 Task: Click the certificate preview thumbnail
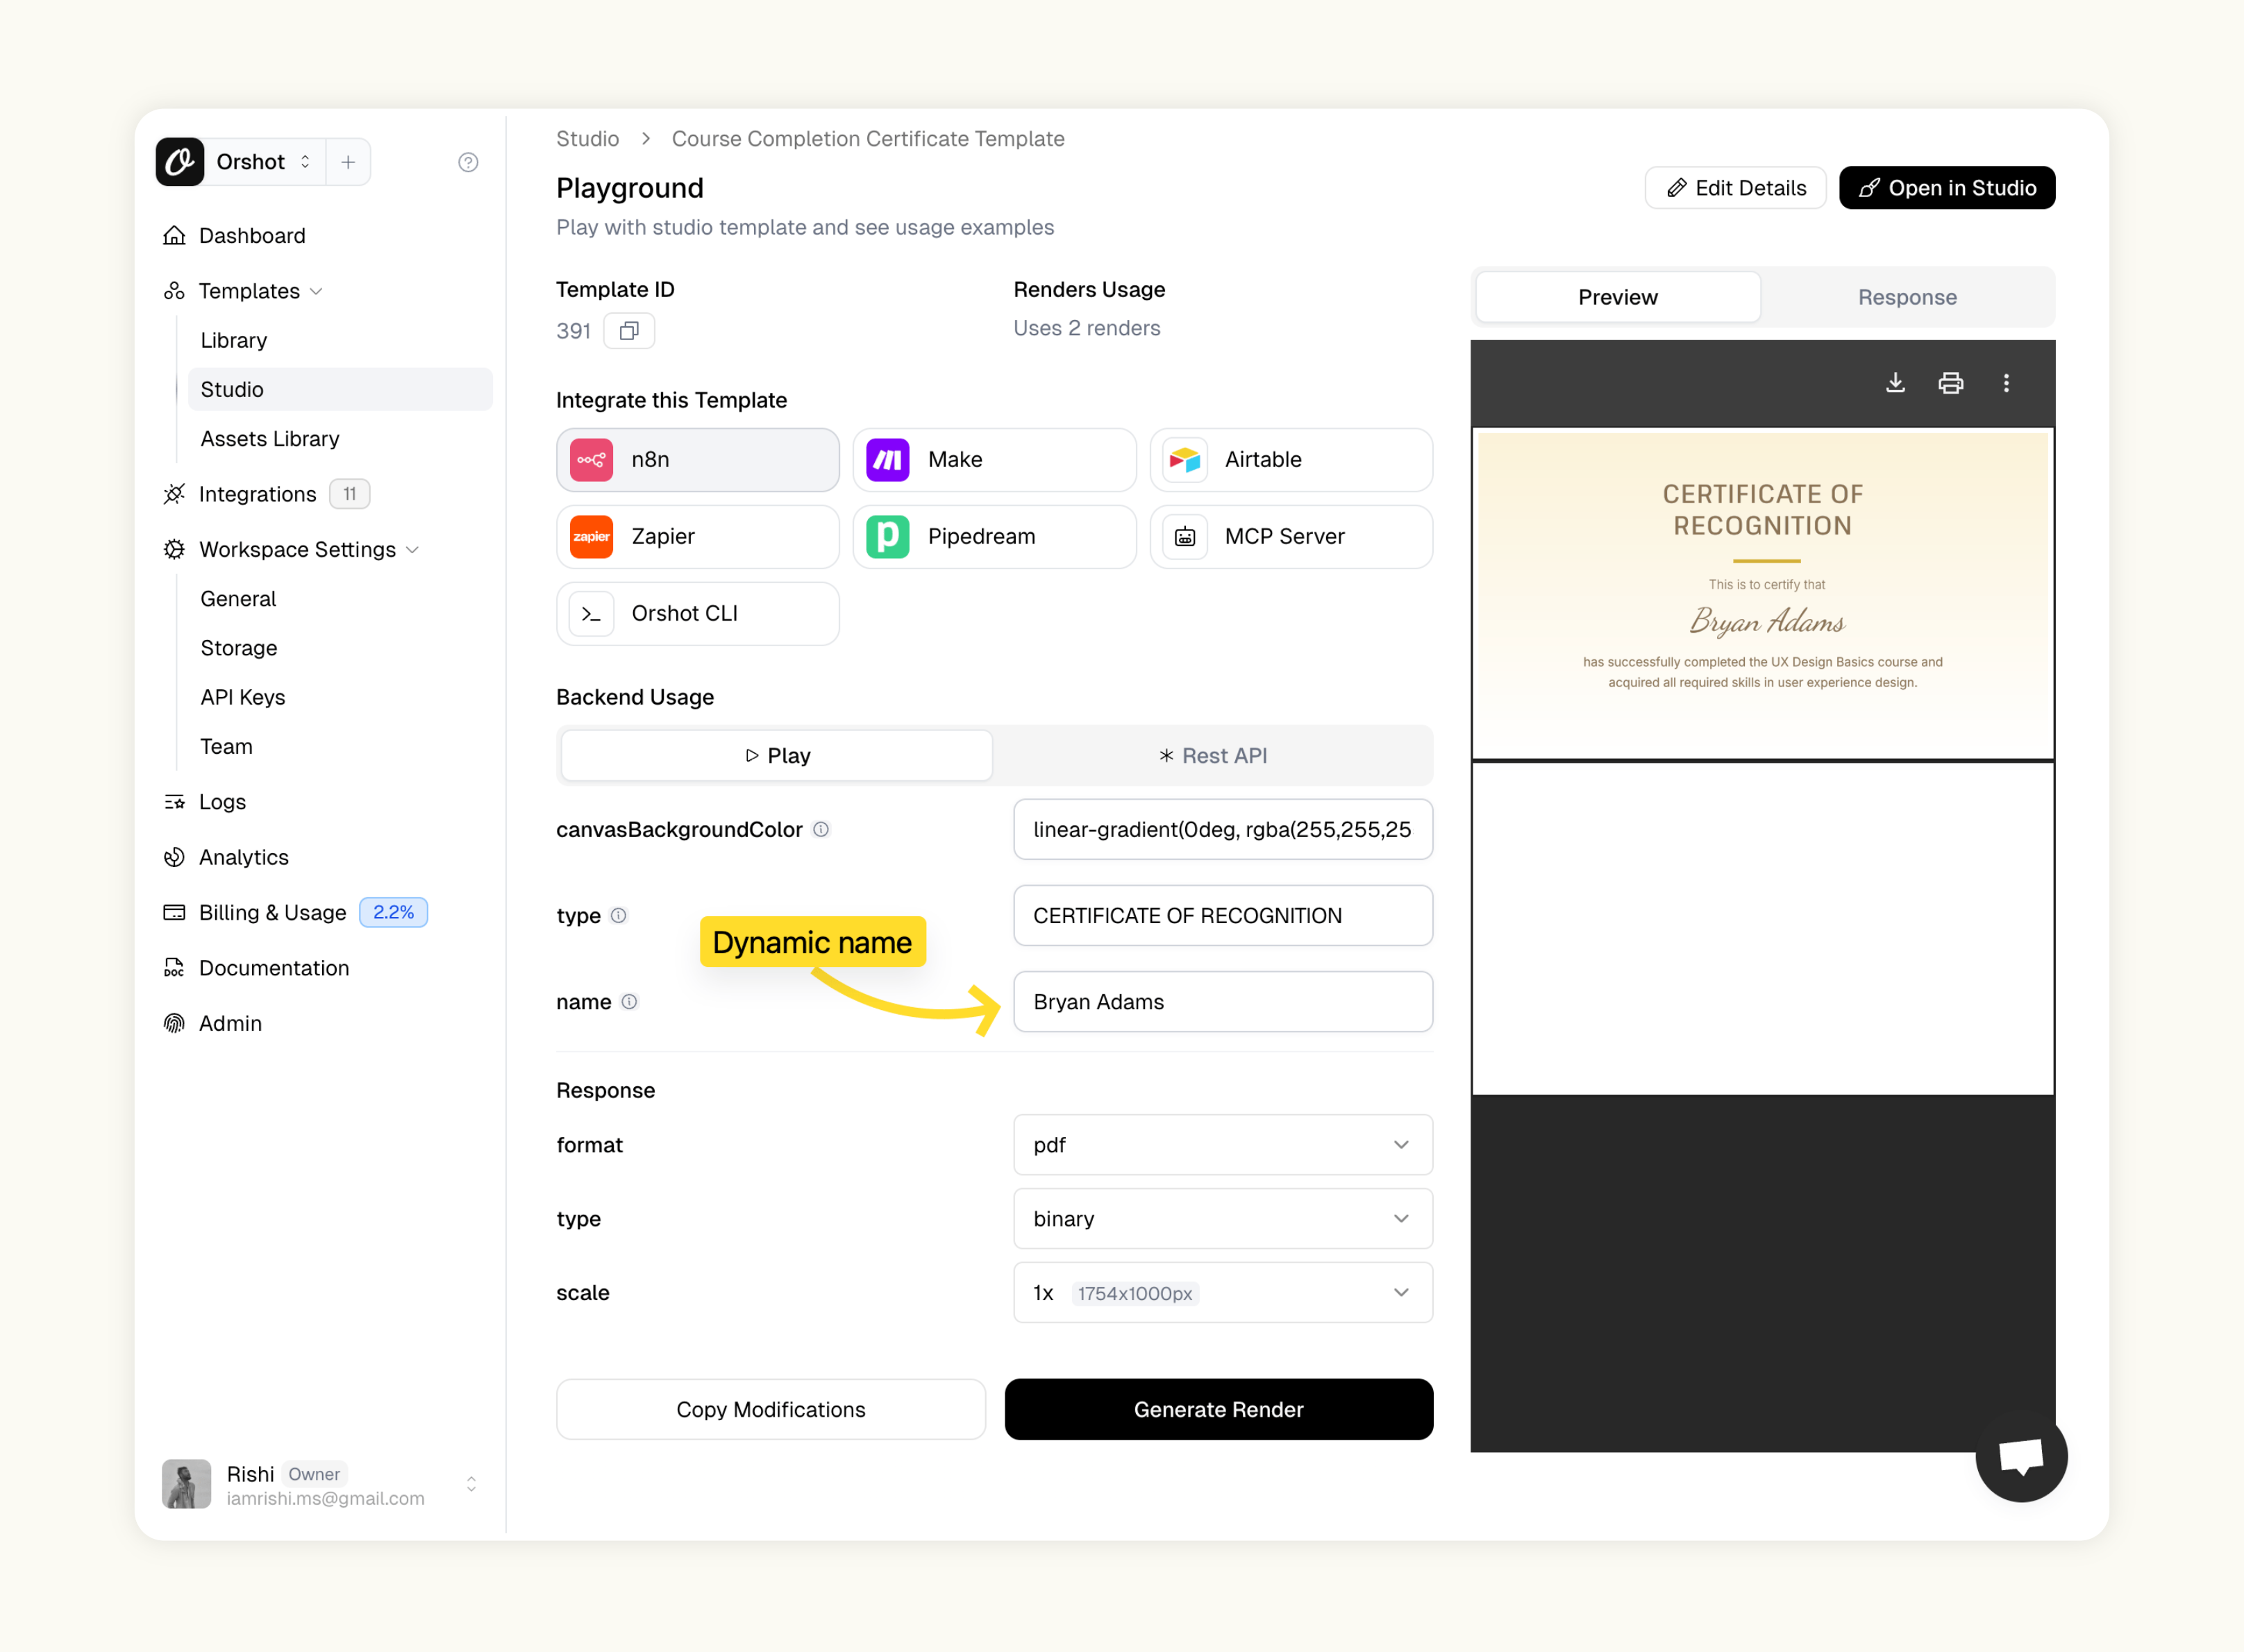click(1762, 594)
